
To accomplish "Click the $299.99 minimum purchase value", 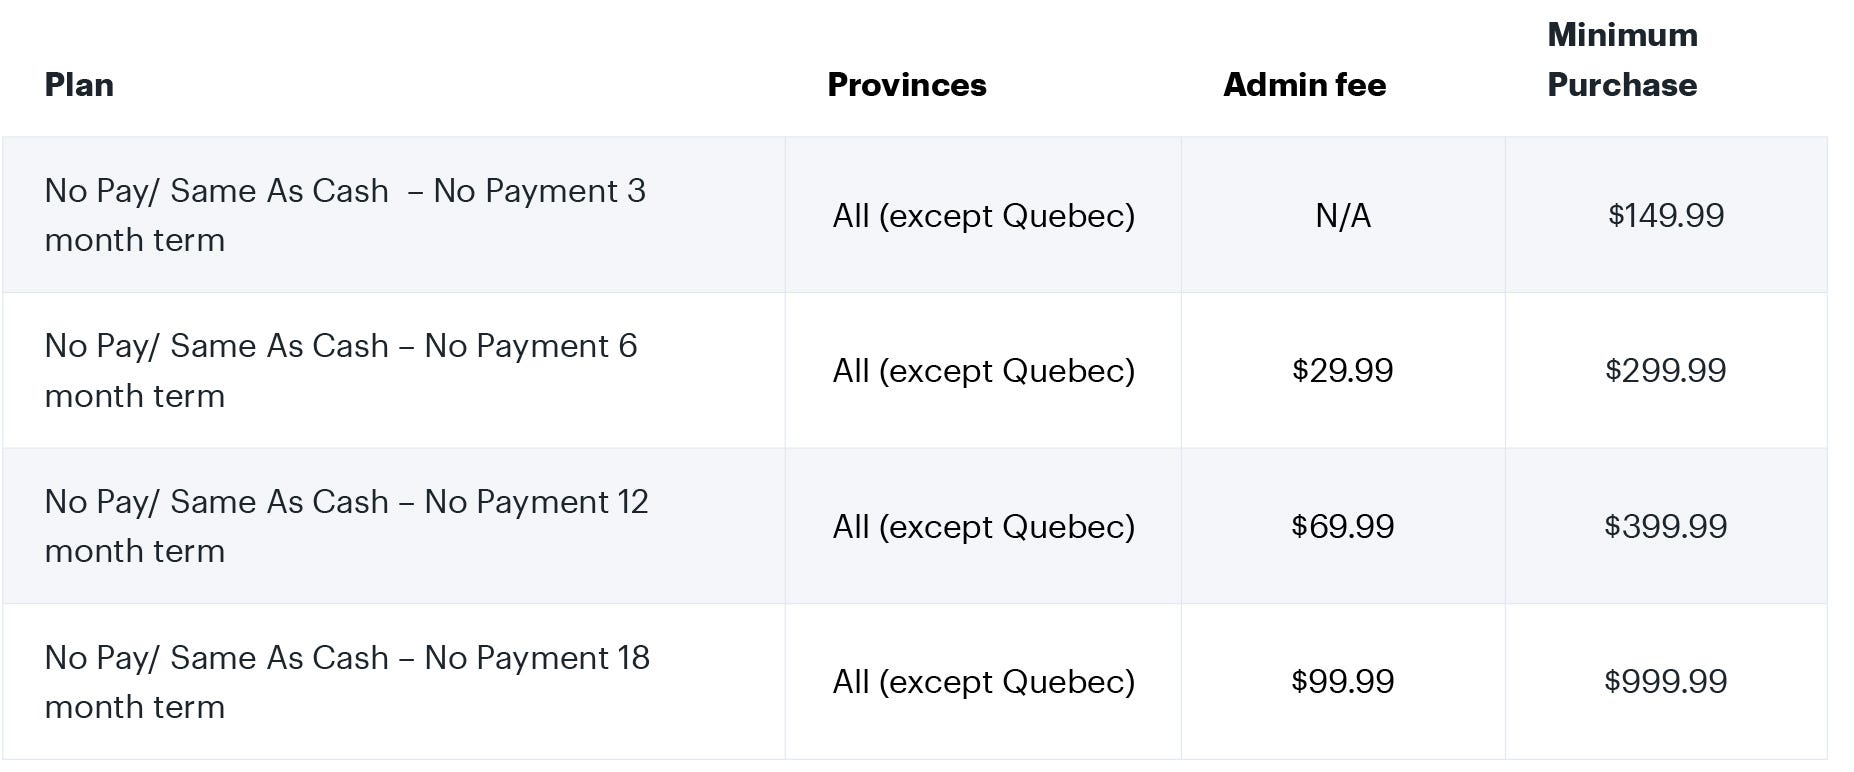I will tap(1665, 371).
